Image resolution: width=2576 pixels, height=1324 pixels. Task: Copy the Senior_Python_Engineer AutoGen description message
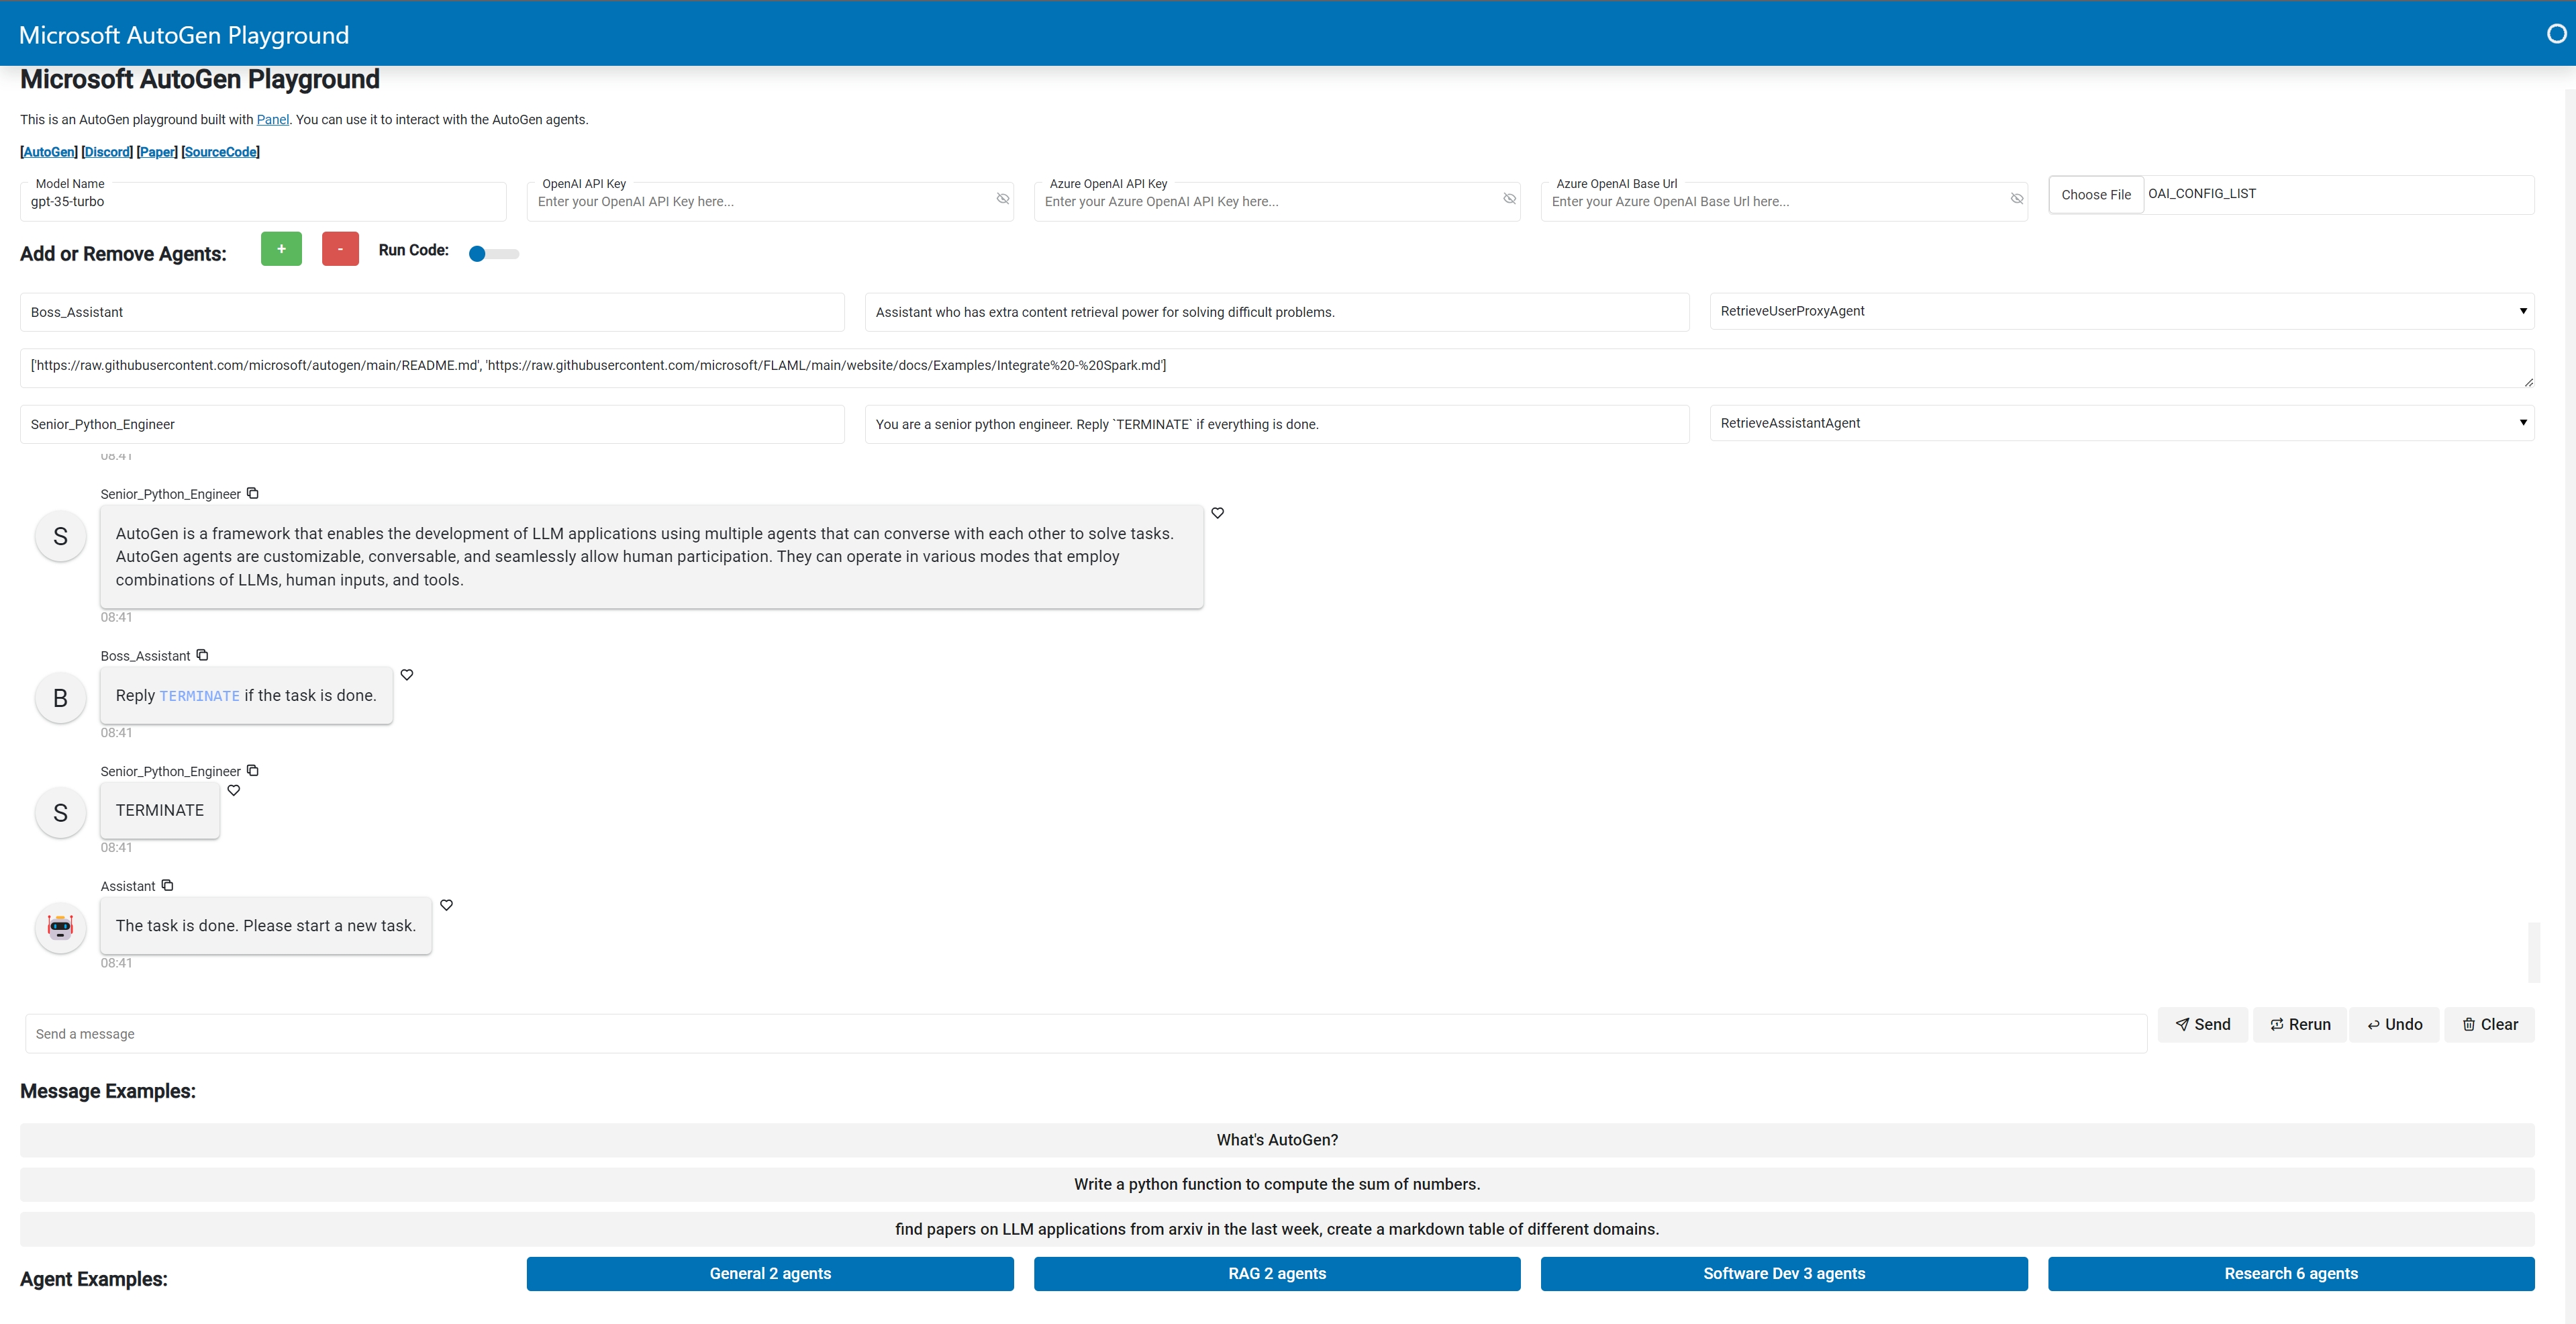(x=253, y=493)
